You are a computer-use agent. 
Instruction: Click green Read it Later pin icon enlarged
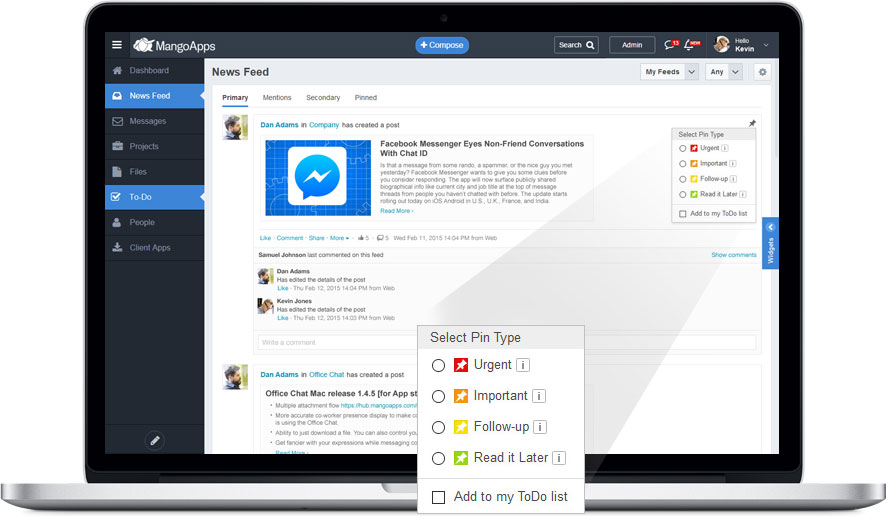click(x=461, y=458)
